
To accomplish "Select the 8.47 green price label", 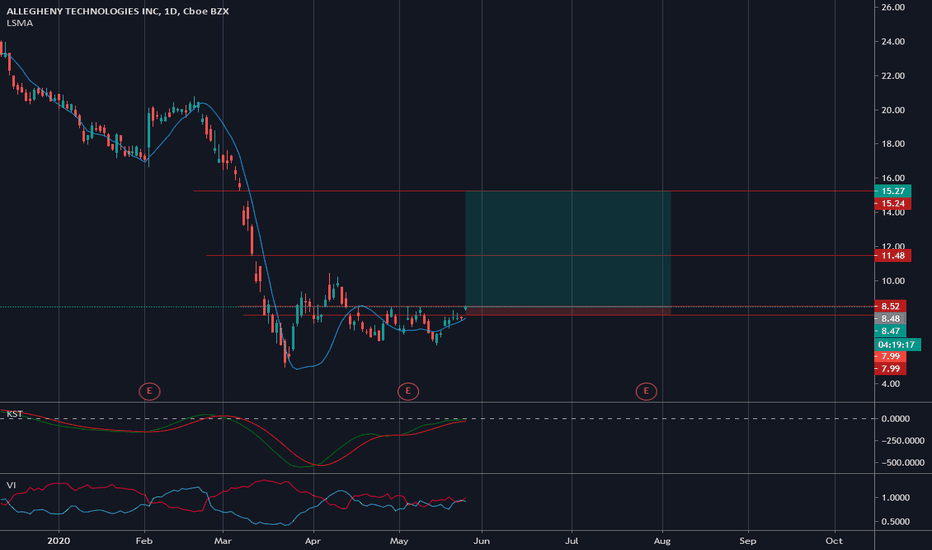I will click(x=890, y=331).
